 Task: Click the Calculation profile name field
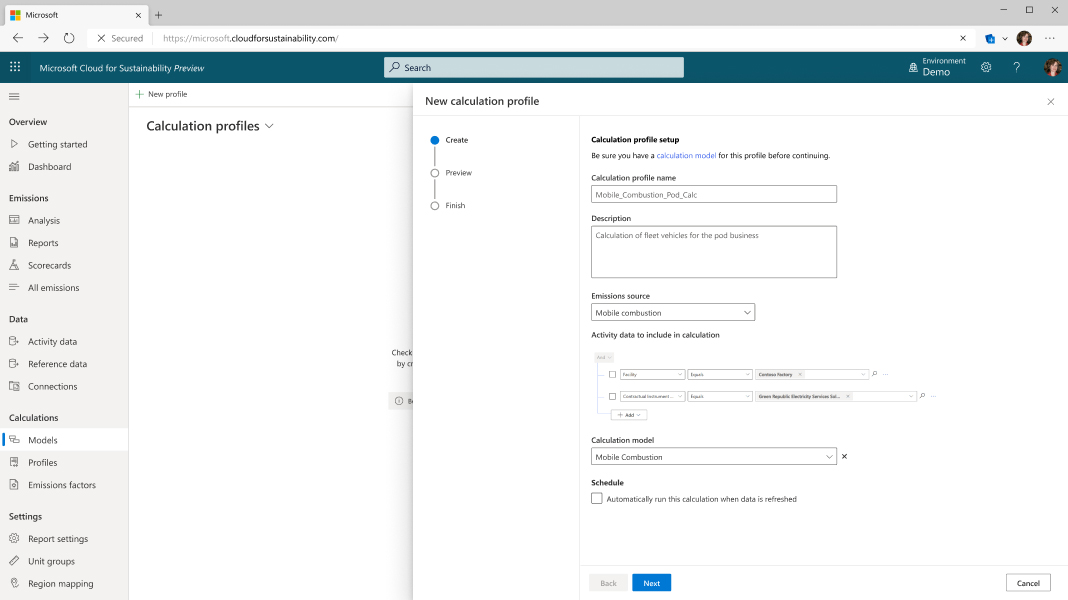714,194
